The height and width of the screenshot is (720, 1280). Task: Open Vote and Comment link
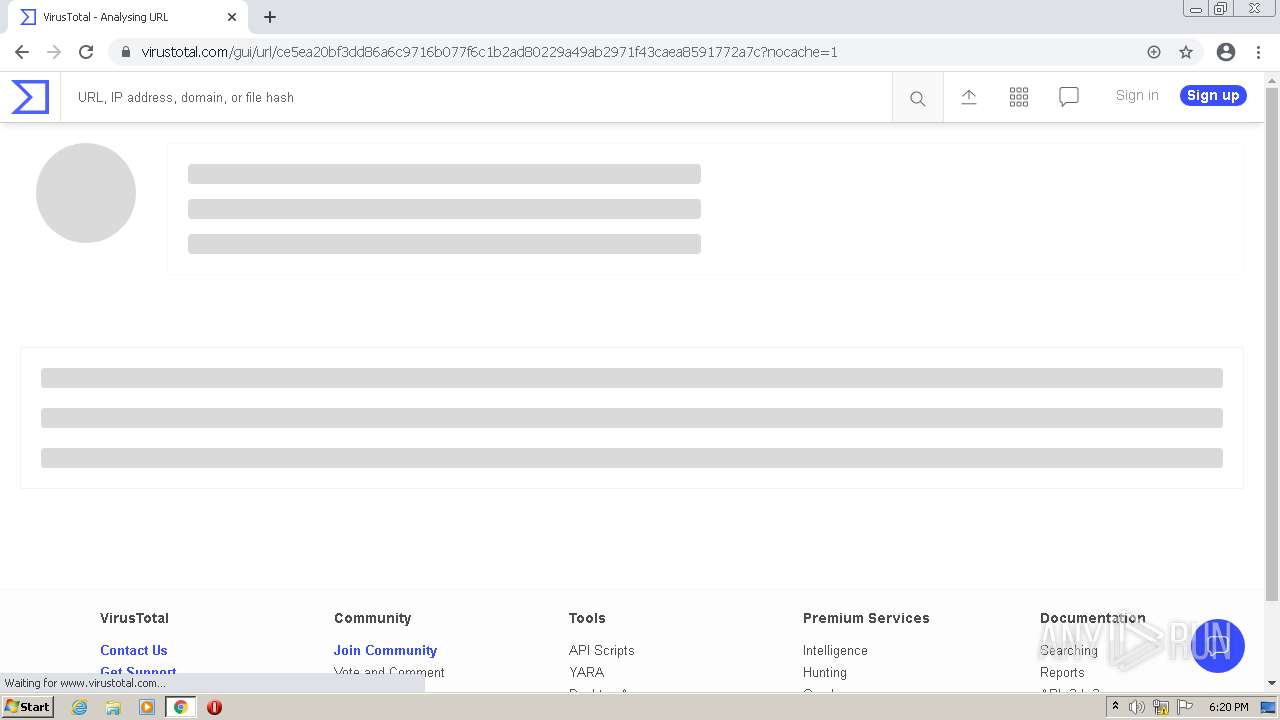pyautogui.click(x=389, y=672)
